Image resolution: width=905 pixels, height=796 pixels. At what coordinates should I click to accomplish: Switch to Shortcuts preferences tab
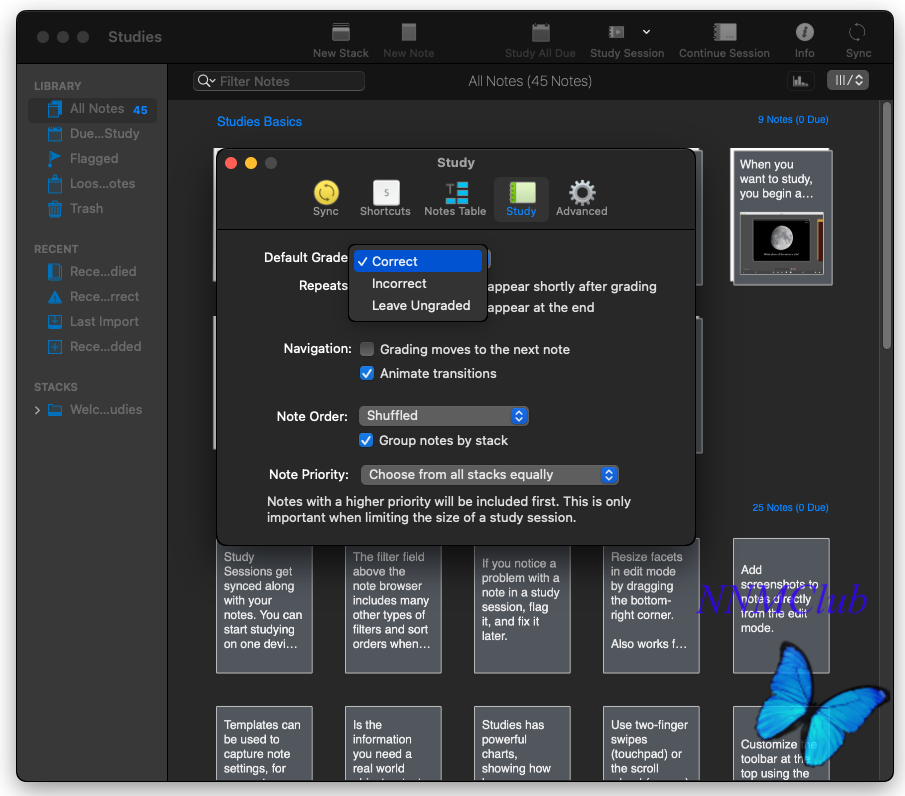(x=386, y=199)
